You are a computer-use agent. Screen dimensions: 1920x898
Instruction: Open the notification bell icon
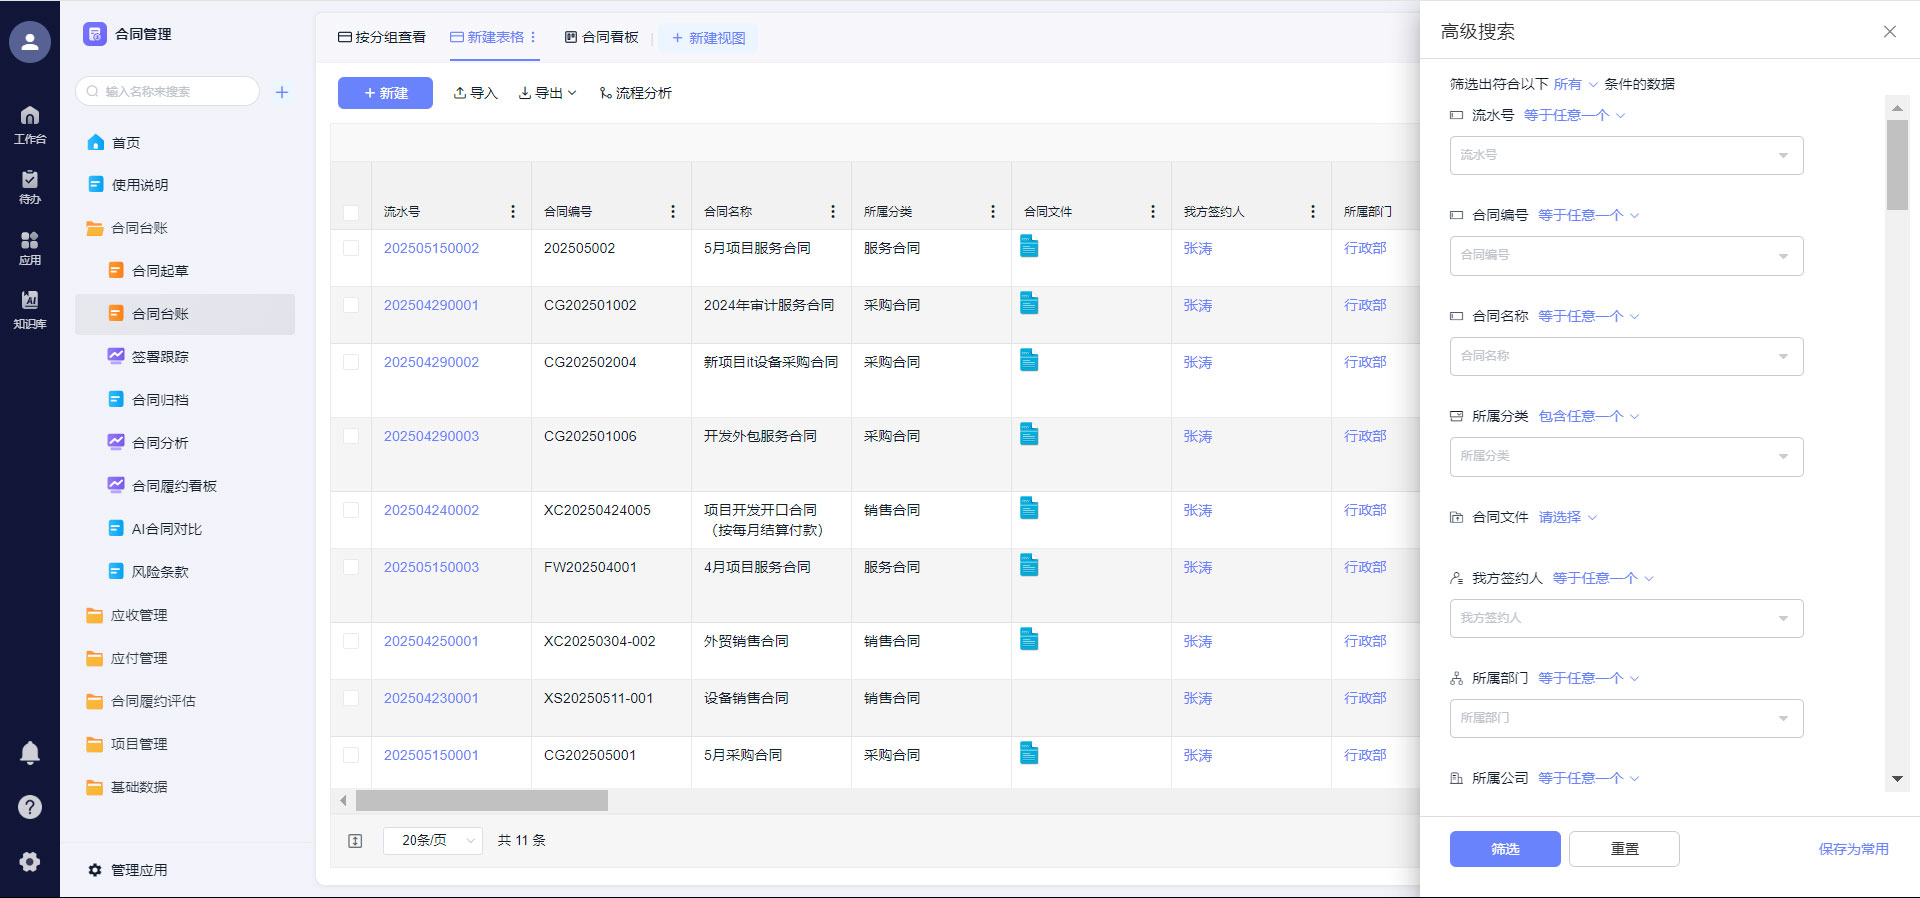30,753
